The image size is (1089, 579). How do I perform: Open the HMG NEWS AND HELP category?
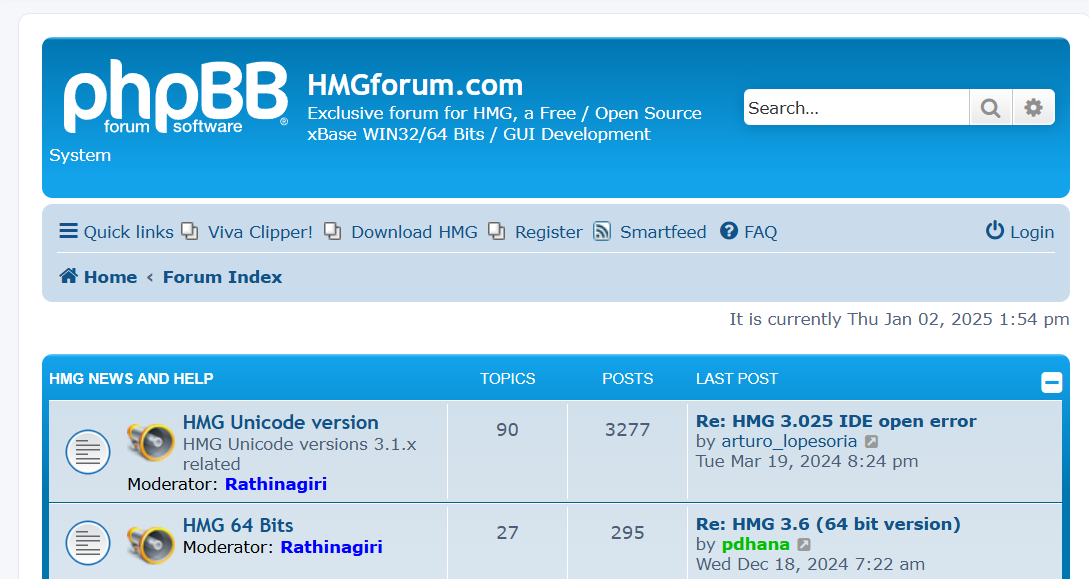pos(131,378)
